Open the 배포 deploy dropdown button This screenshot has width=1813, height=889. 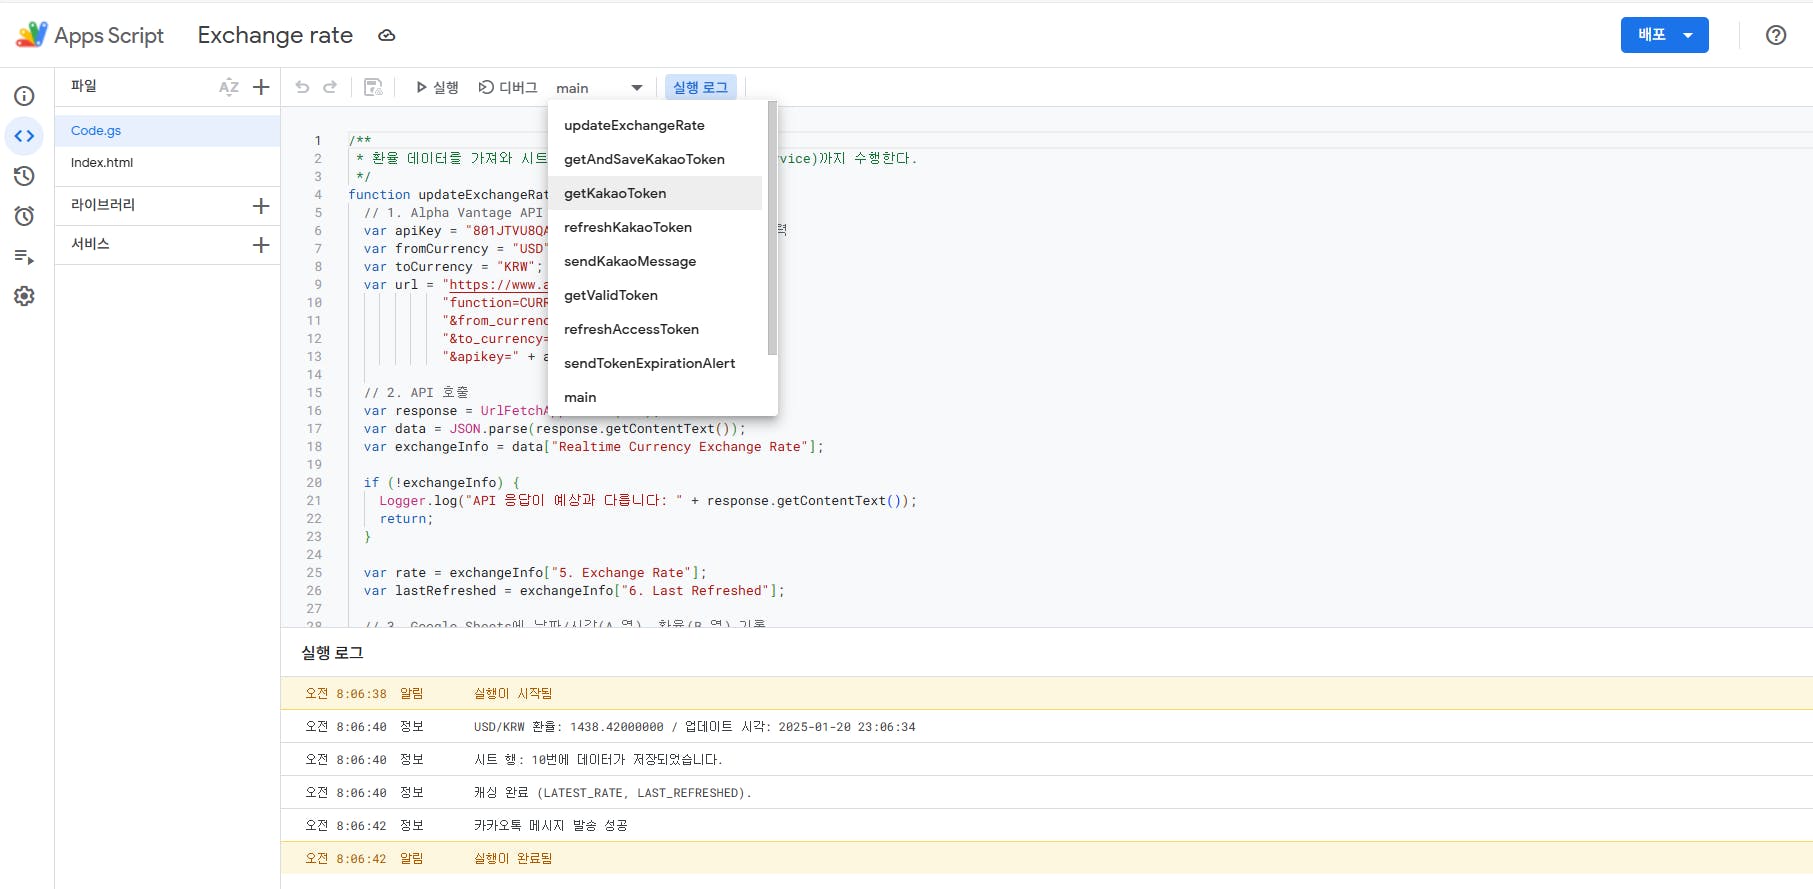[x=1664, y=35]
